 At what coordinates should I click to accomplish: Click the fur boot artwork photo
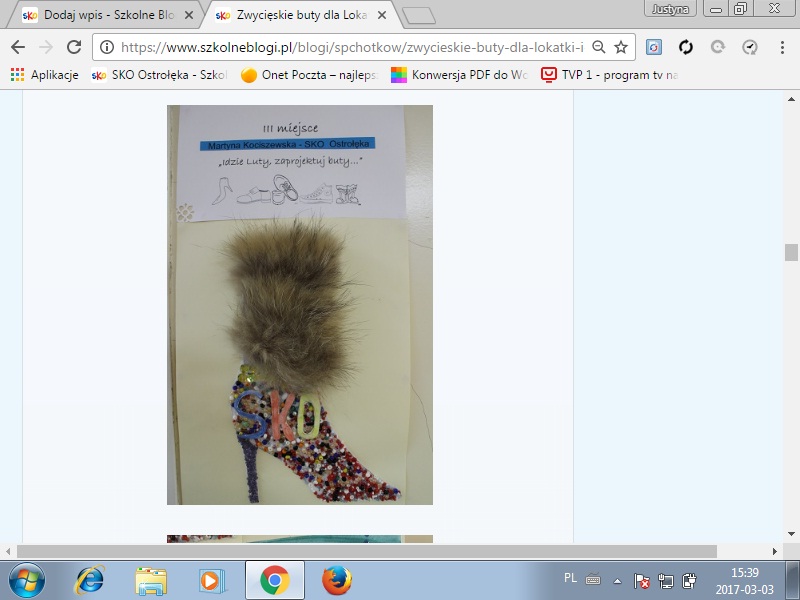(x=300, y=305)
